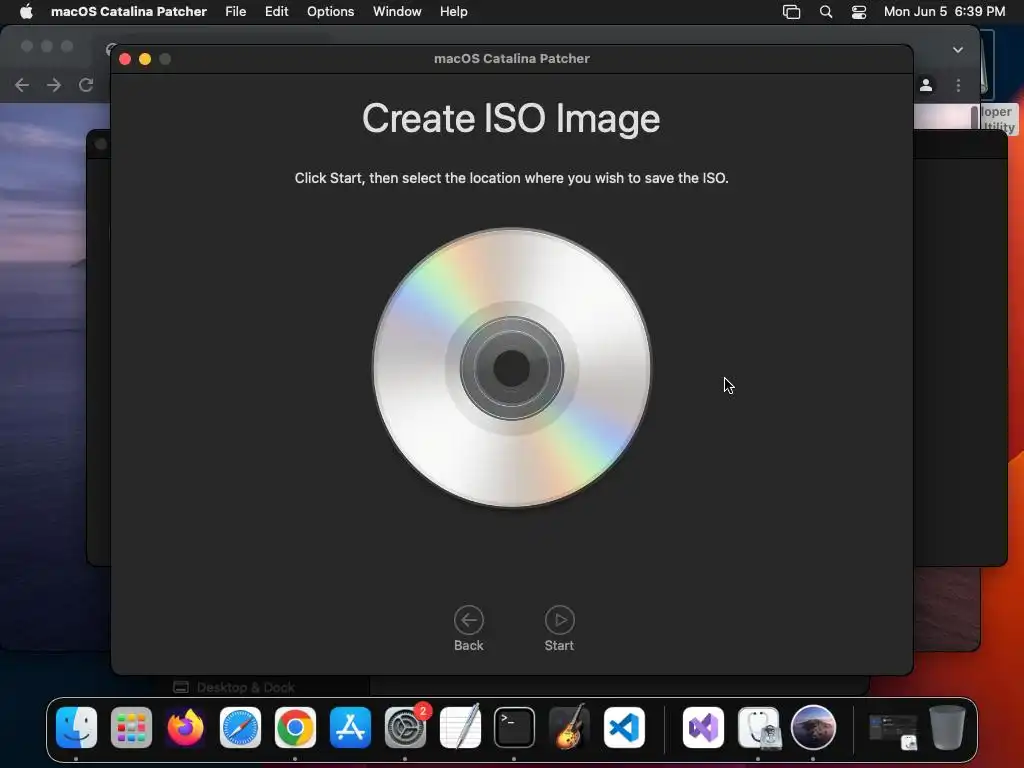Open the Trash from the Dock

click(948, 728)
